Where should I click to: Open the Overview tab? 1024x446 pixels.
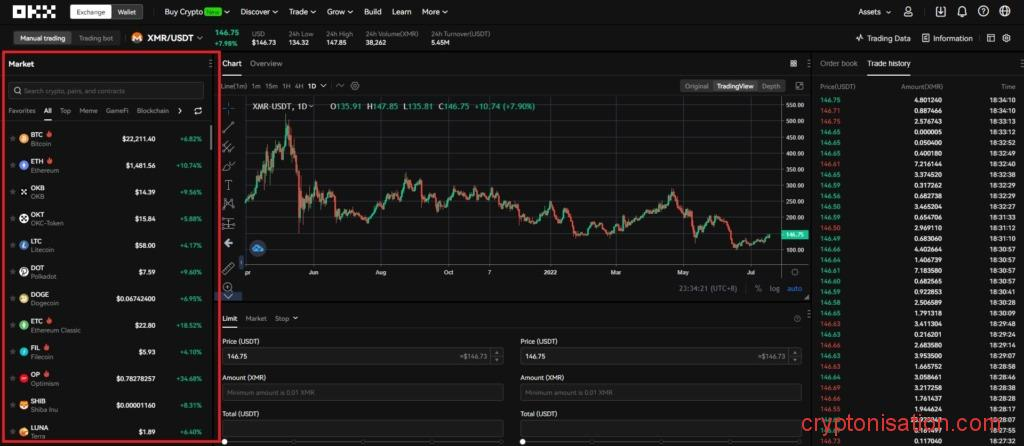(x=266, y=63)
